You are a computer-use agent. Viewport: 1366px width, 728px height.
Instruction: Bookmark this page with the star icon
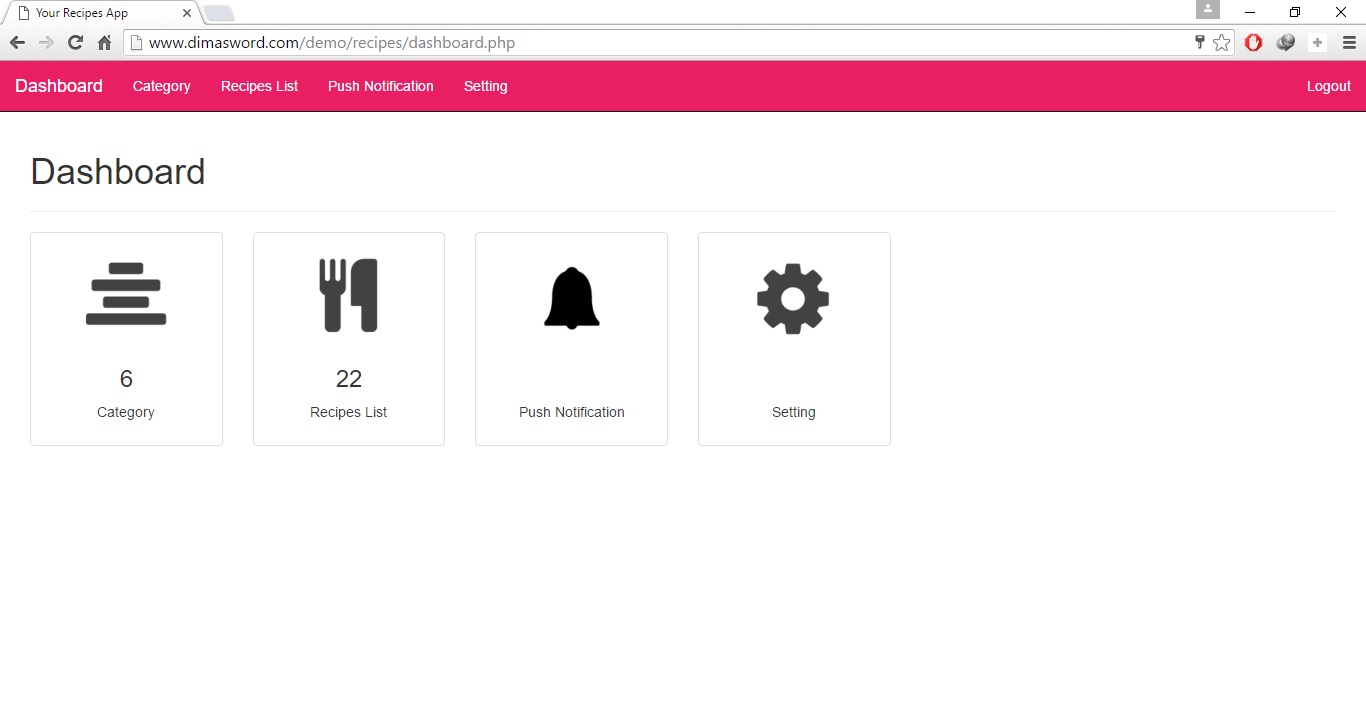click(x=1221, y=43)
